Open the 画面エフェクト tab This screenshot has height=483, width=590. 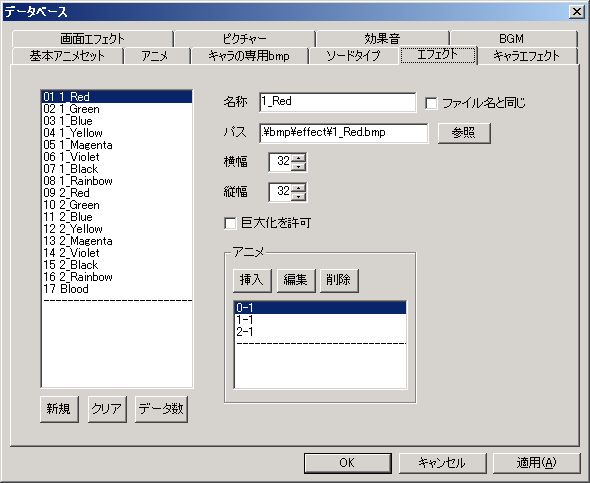92,39
